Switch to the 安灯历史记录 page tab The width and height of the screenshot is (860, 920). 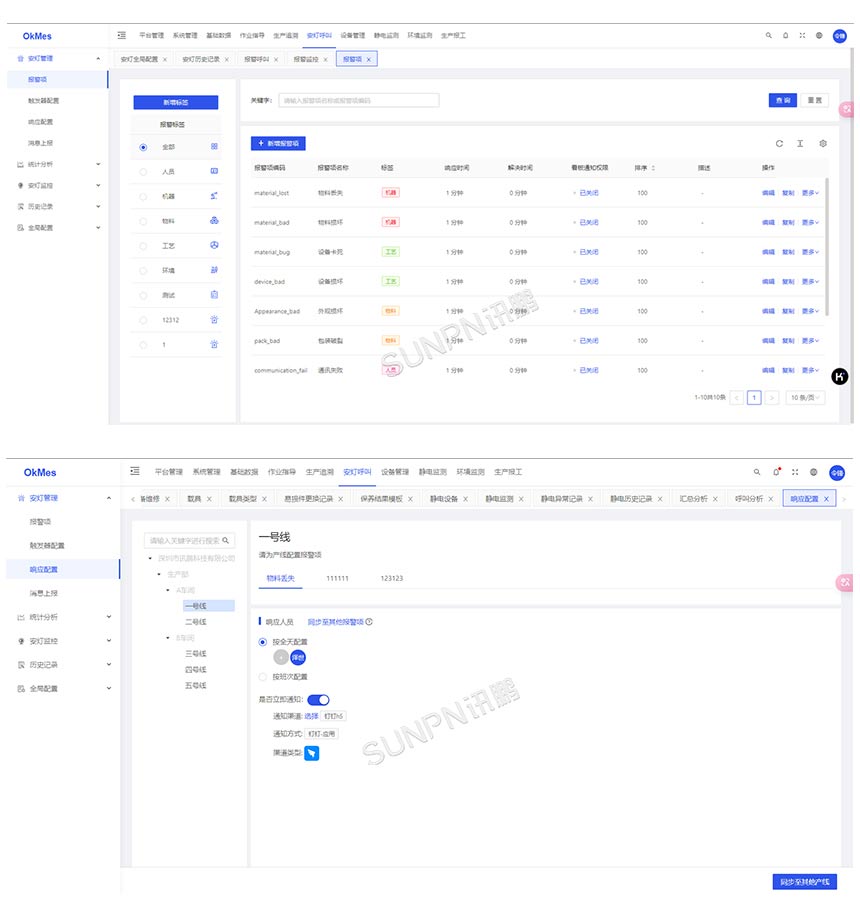click(203, 59)
